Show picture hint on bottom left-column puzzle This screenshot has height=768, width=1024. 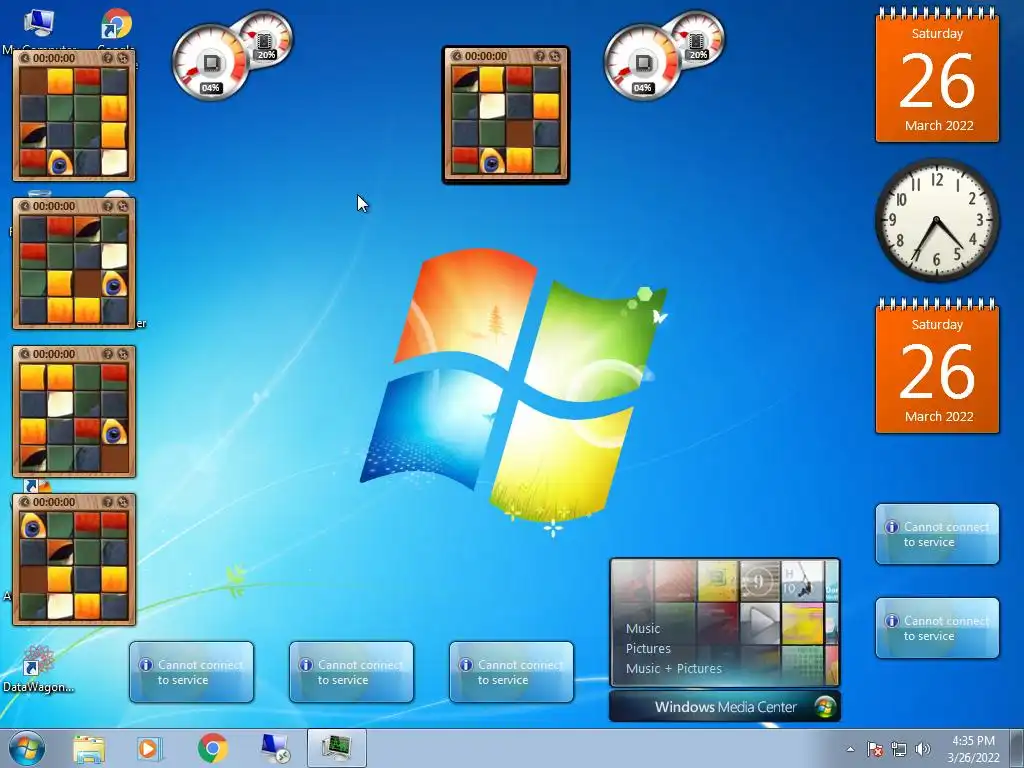point(108,502)
